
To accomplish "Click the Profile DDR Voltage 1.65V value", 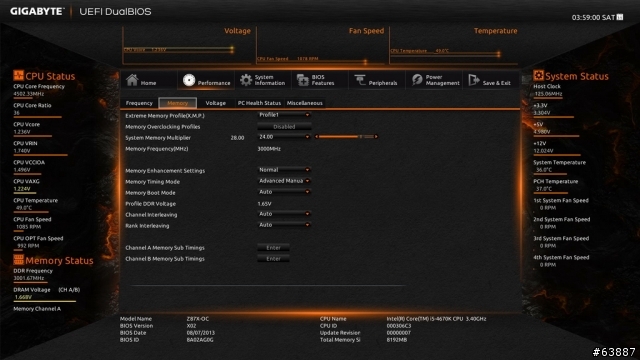I will point(264,204).
